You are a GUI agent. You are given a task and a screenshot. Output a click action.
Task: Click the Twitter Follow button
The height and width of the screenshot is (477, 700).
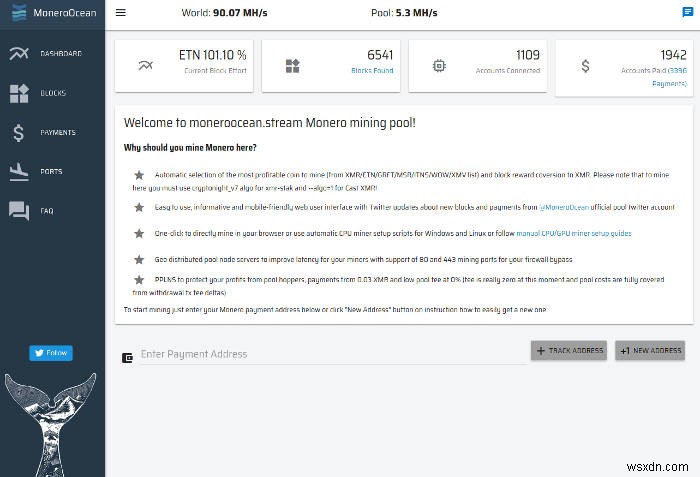pos(51,353)
